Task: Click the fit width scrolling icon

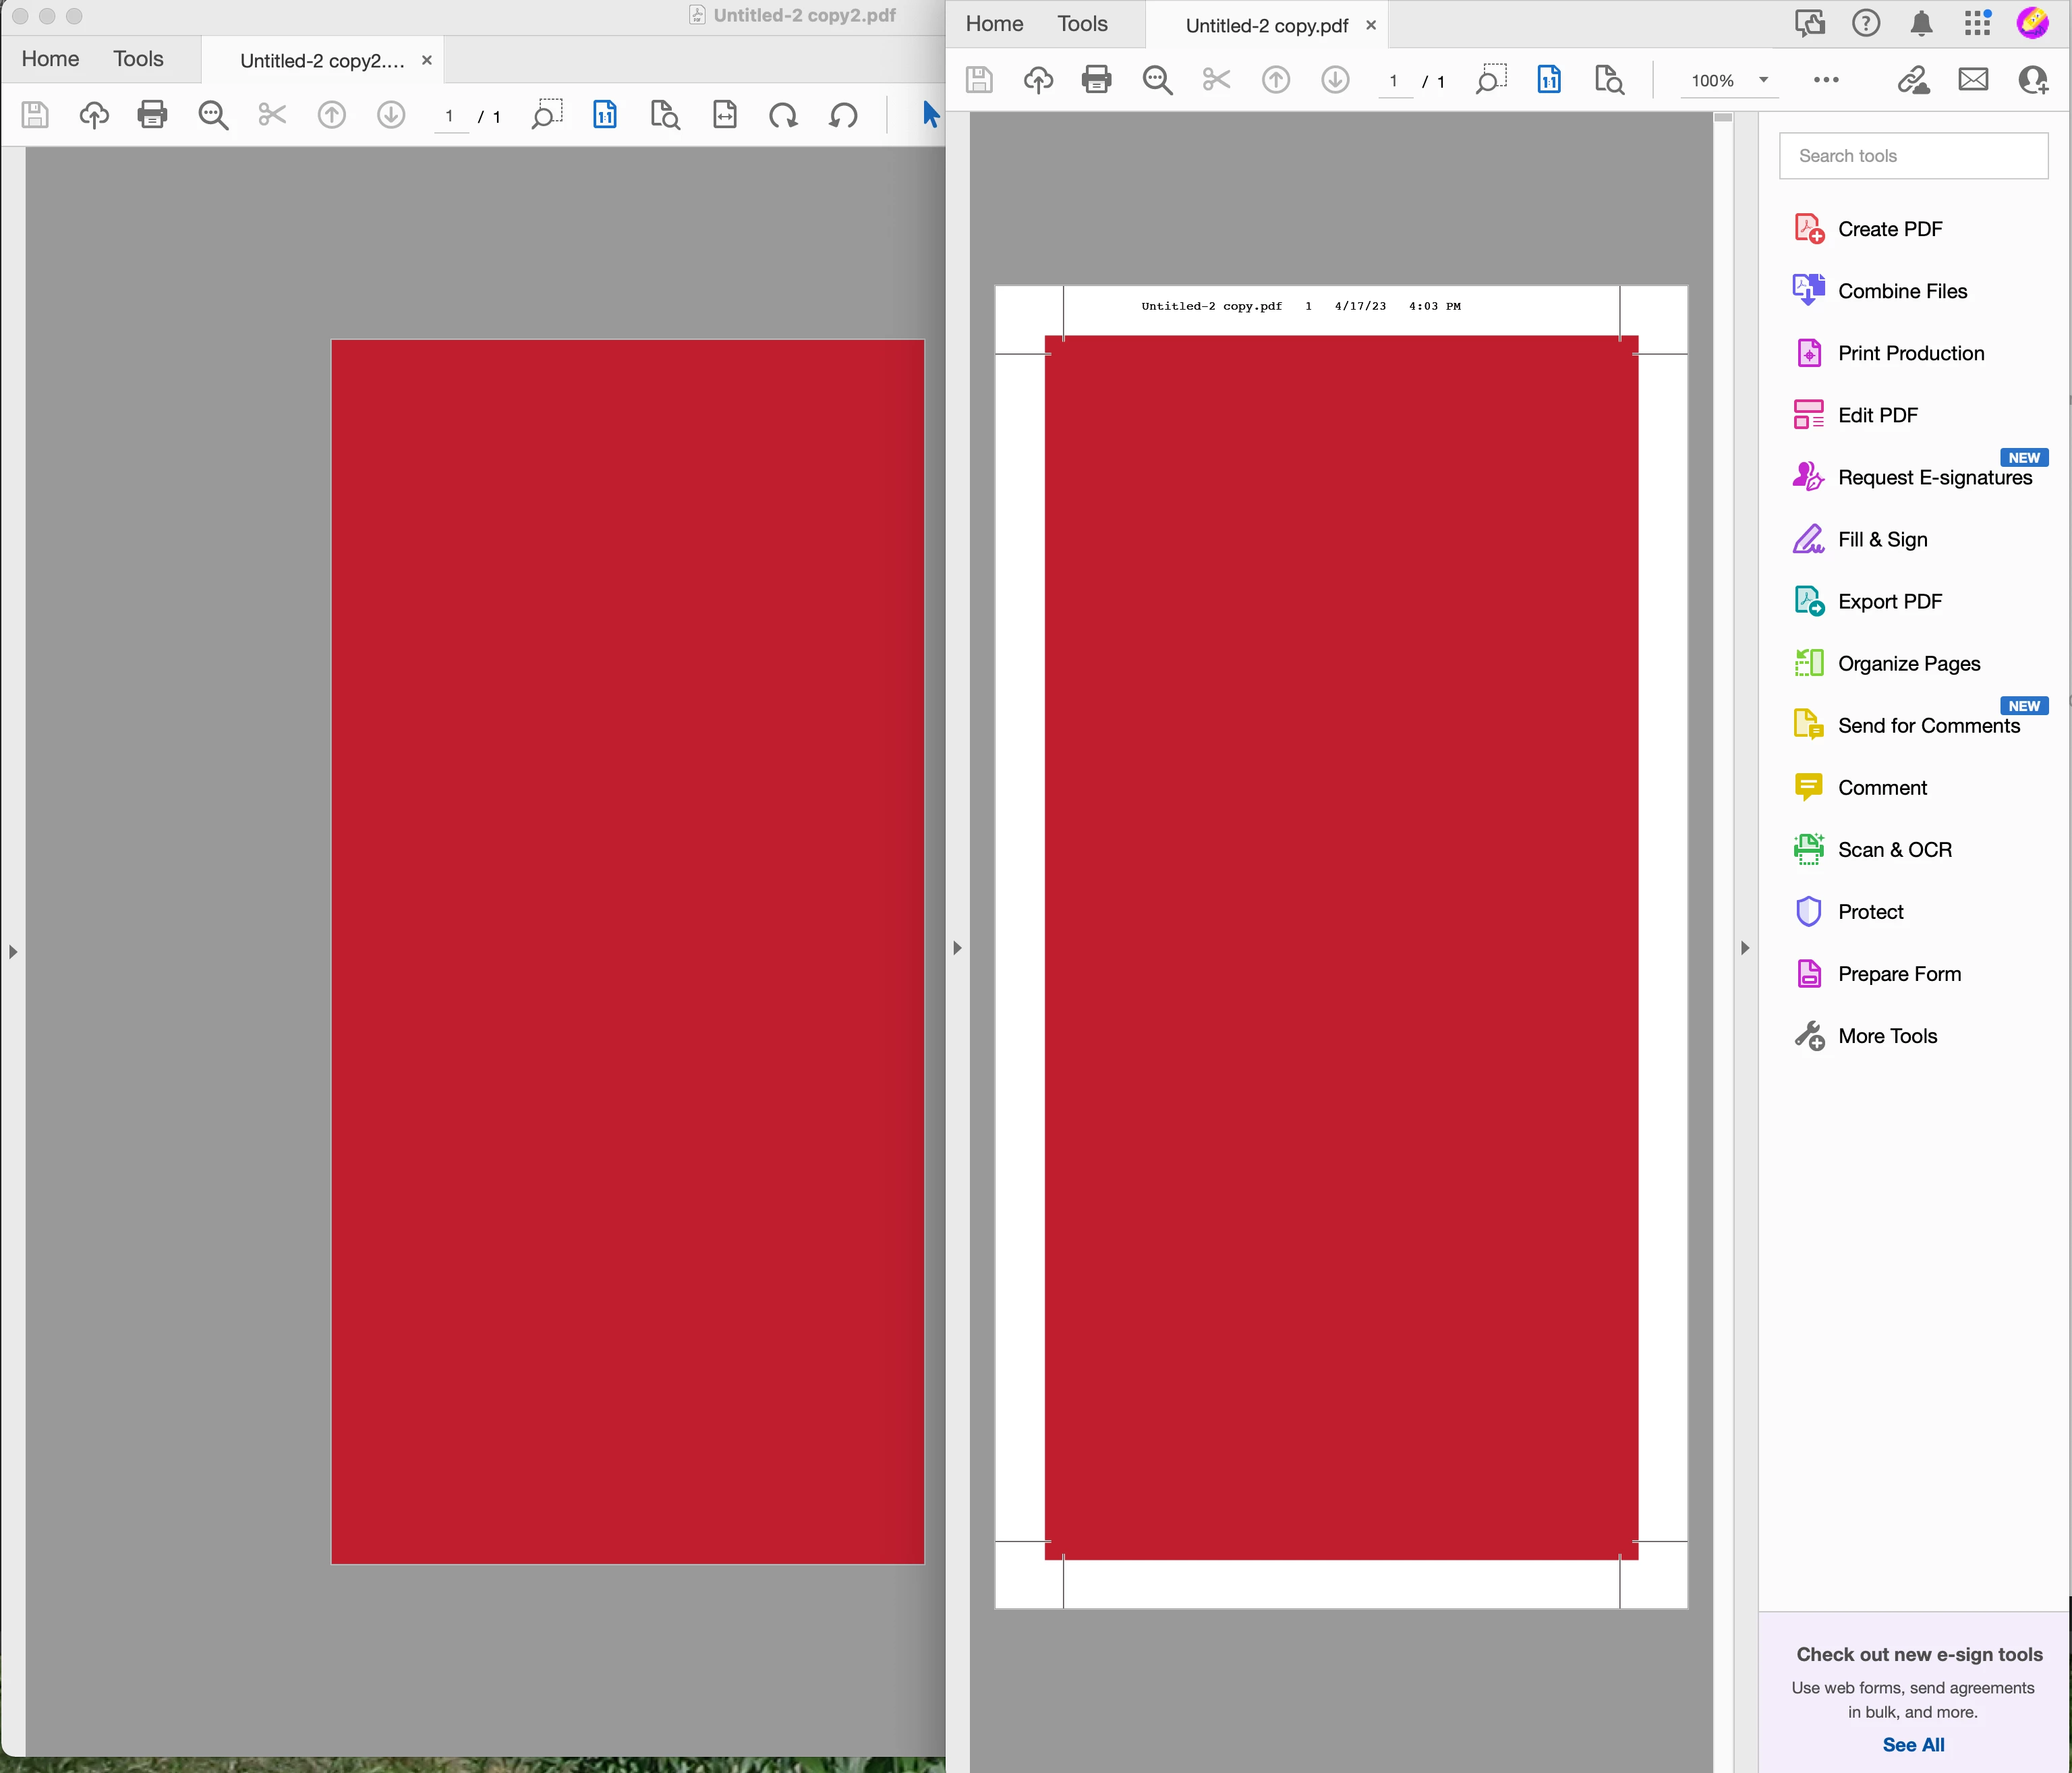Action: tap(724, 116)
